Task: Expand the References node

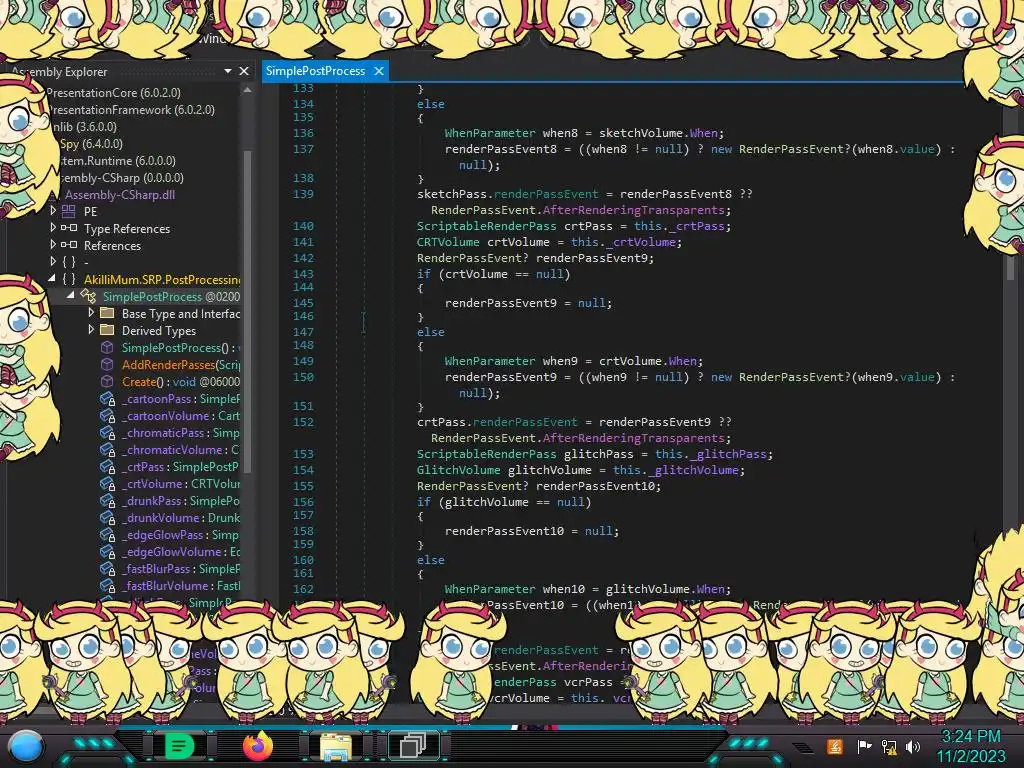Action: coord(53,244)
